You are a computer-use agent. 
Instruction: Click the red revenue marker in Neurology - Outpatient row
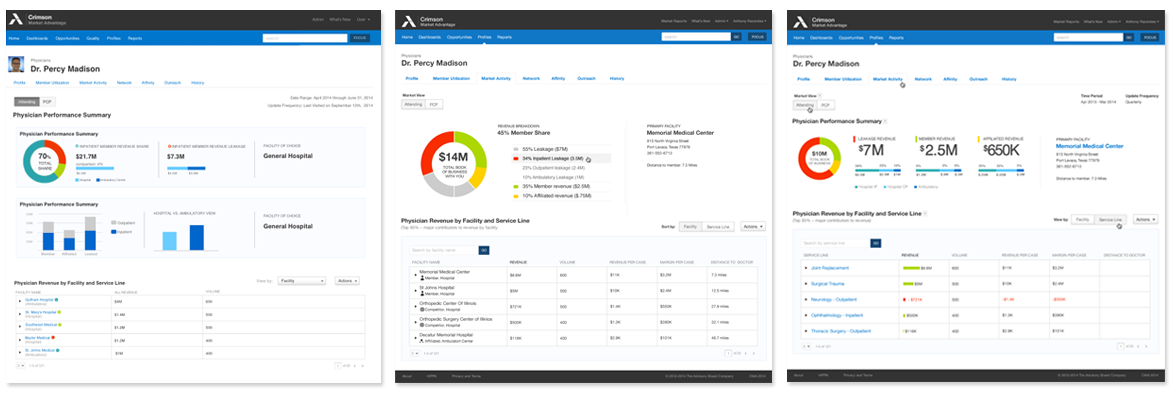[904, 299]
